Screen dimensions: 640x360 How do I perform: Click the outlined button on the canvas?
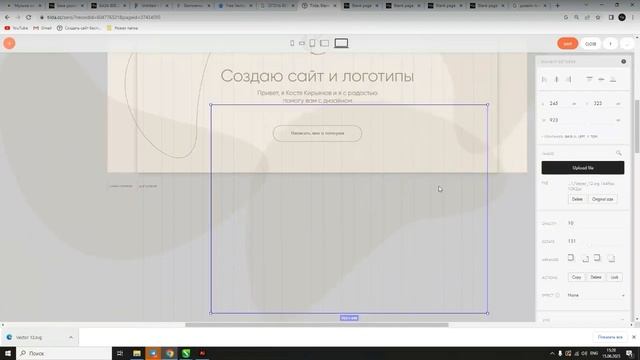pyautogui.click(x=317, y=133)
